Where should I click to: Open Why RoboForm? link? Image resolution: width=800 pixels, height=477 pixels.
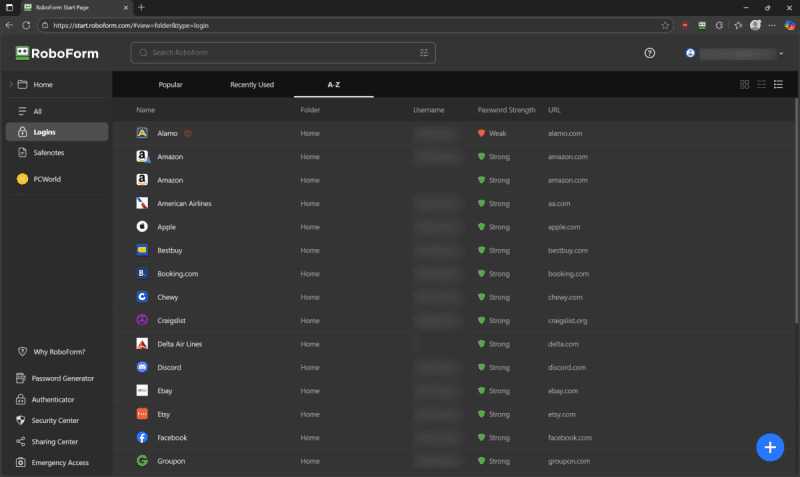(58, 352)
